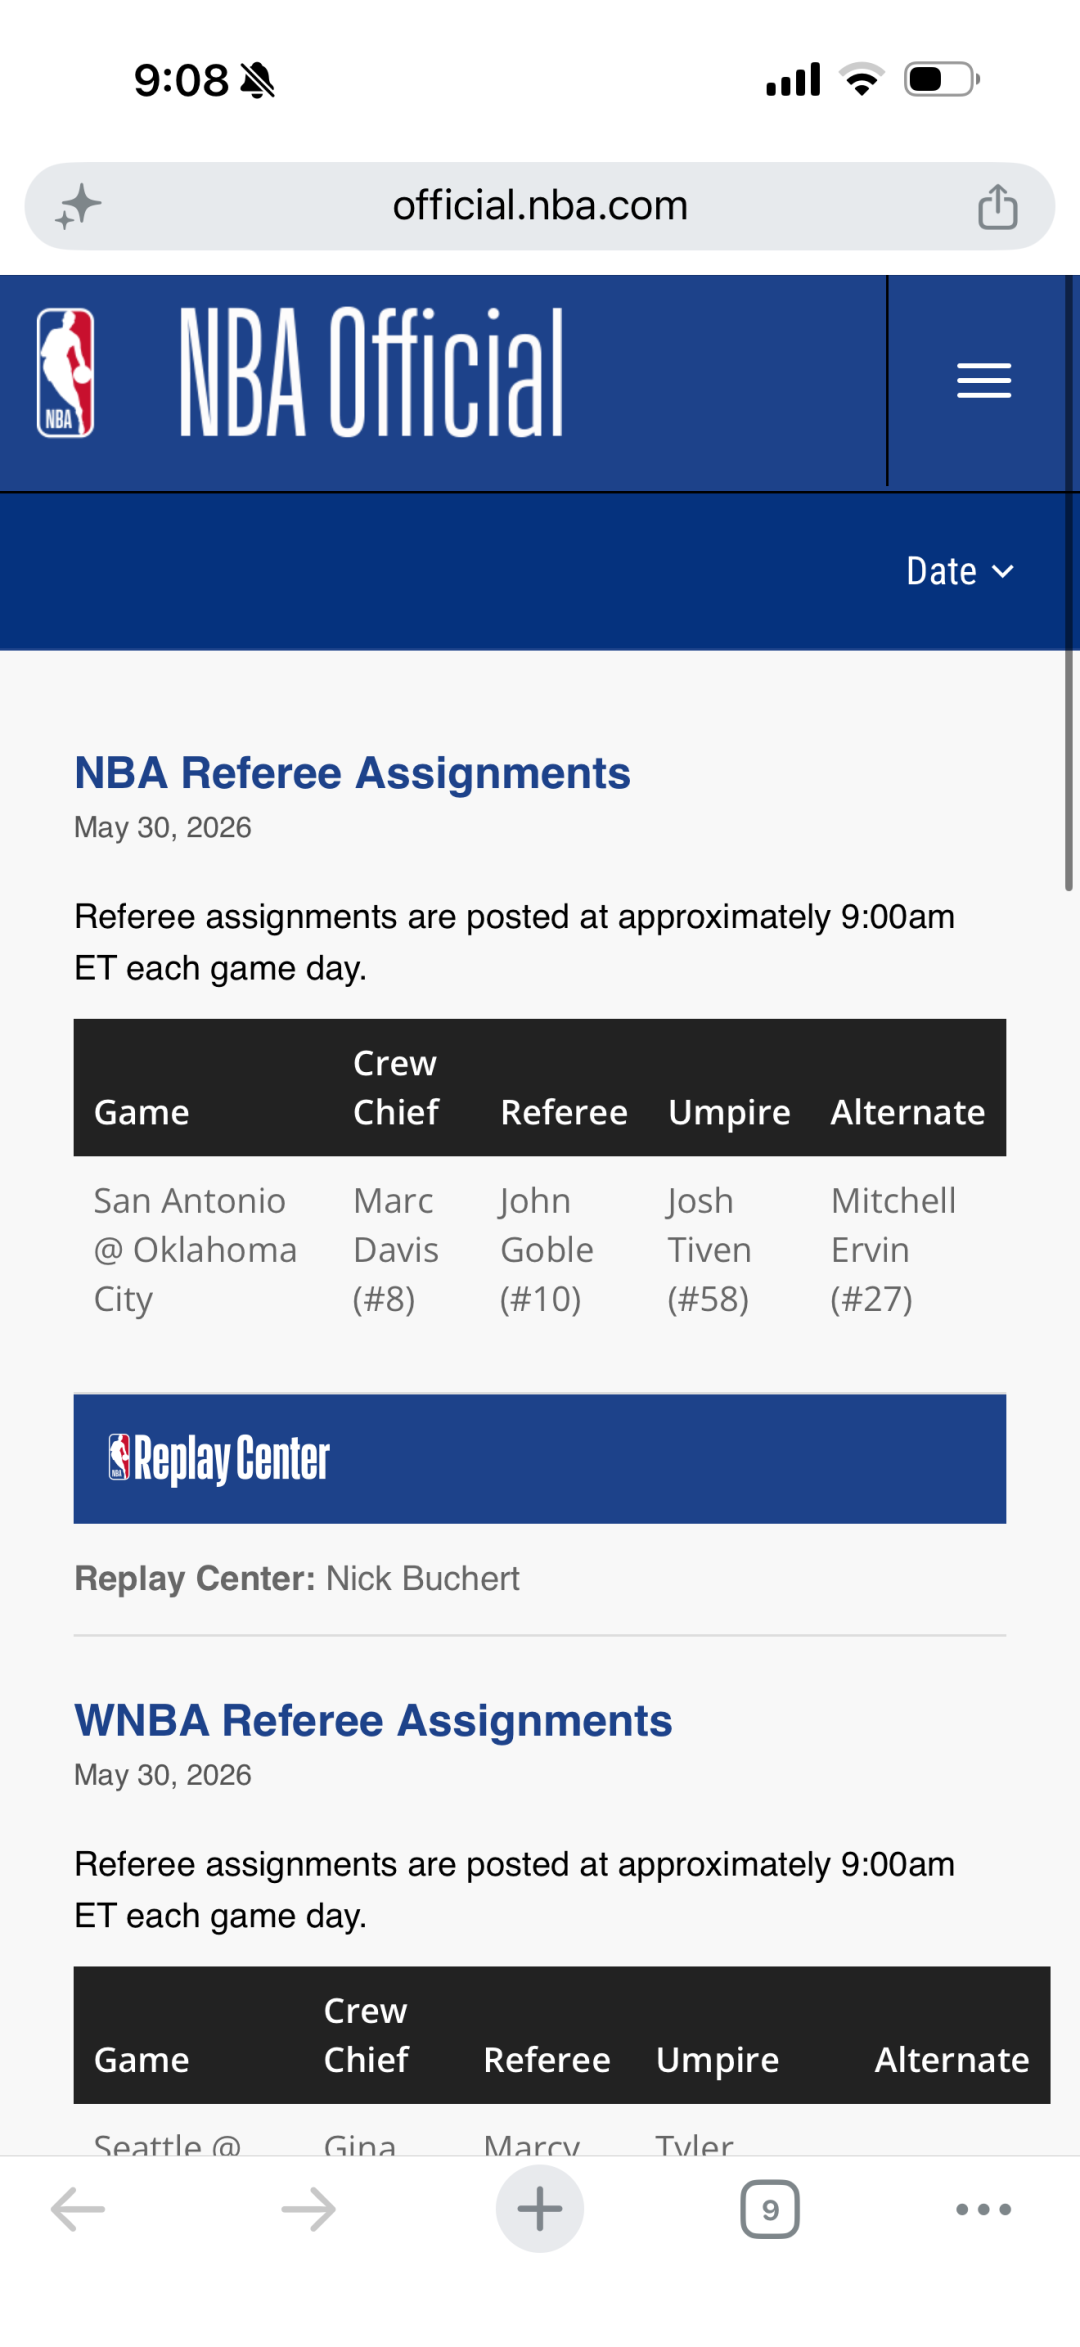Screen dimensions: 1080x2347
Task: Go back with the left arrow
Action: pyautogui.click(x=78, y=2209)
